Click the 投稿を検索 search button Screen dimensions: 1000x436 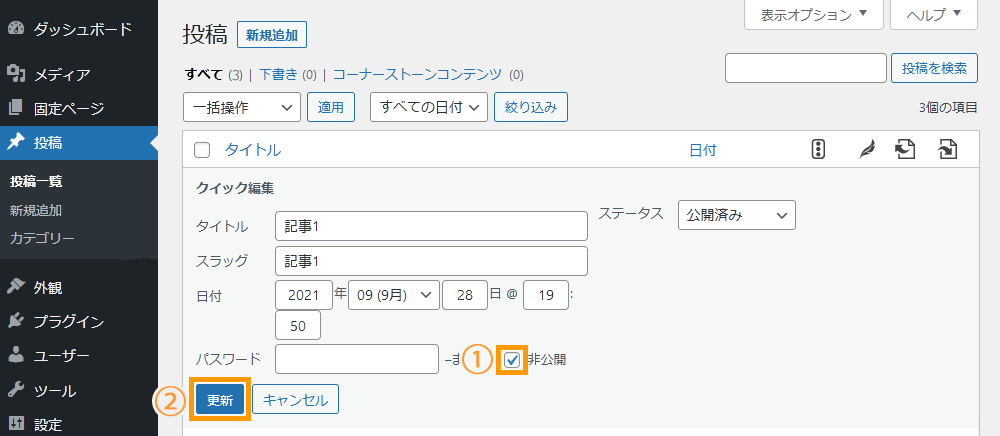tap(934, 68)
